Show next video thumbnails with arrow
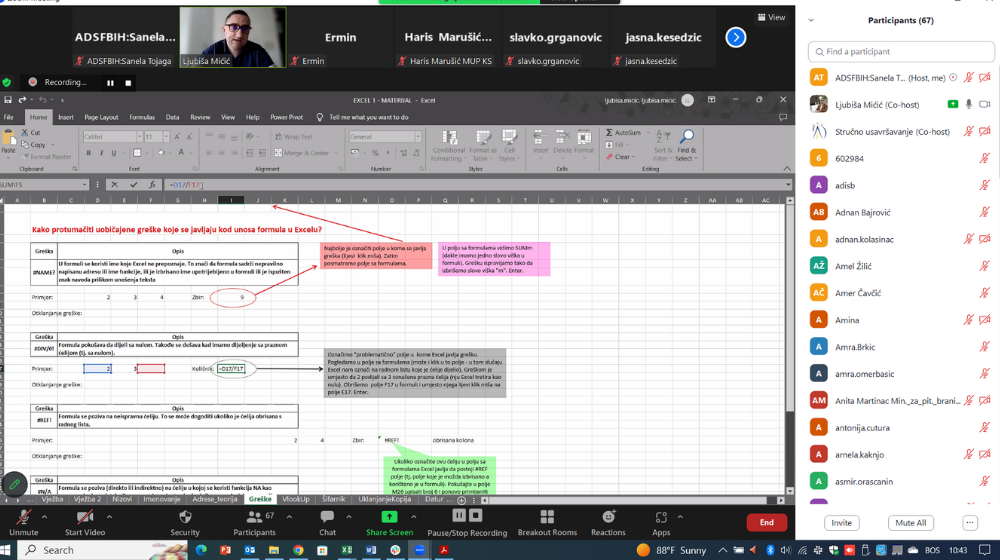Viewport: 1000px width, 560px height. [735, 38]
